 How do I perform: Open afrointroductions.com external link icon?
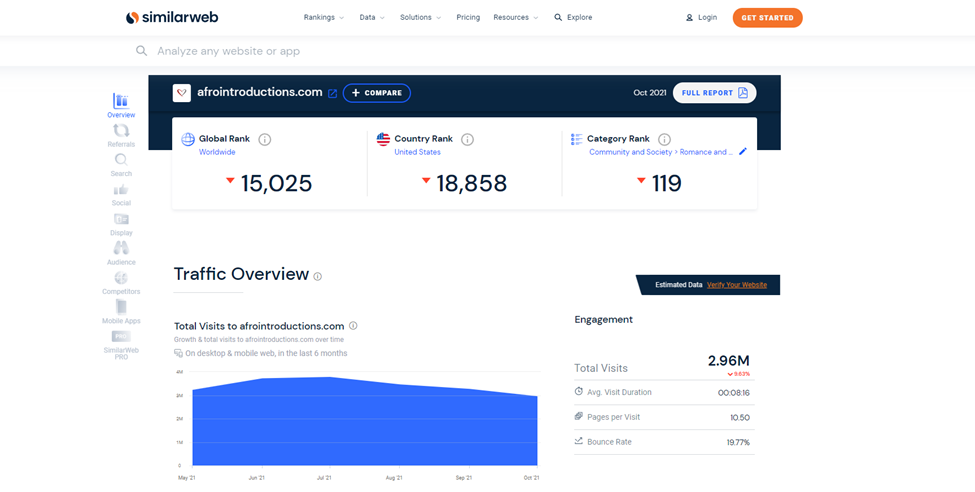pyautogui.click(x=332, y=93)
